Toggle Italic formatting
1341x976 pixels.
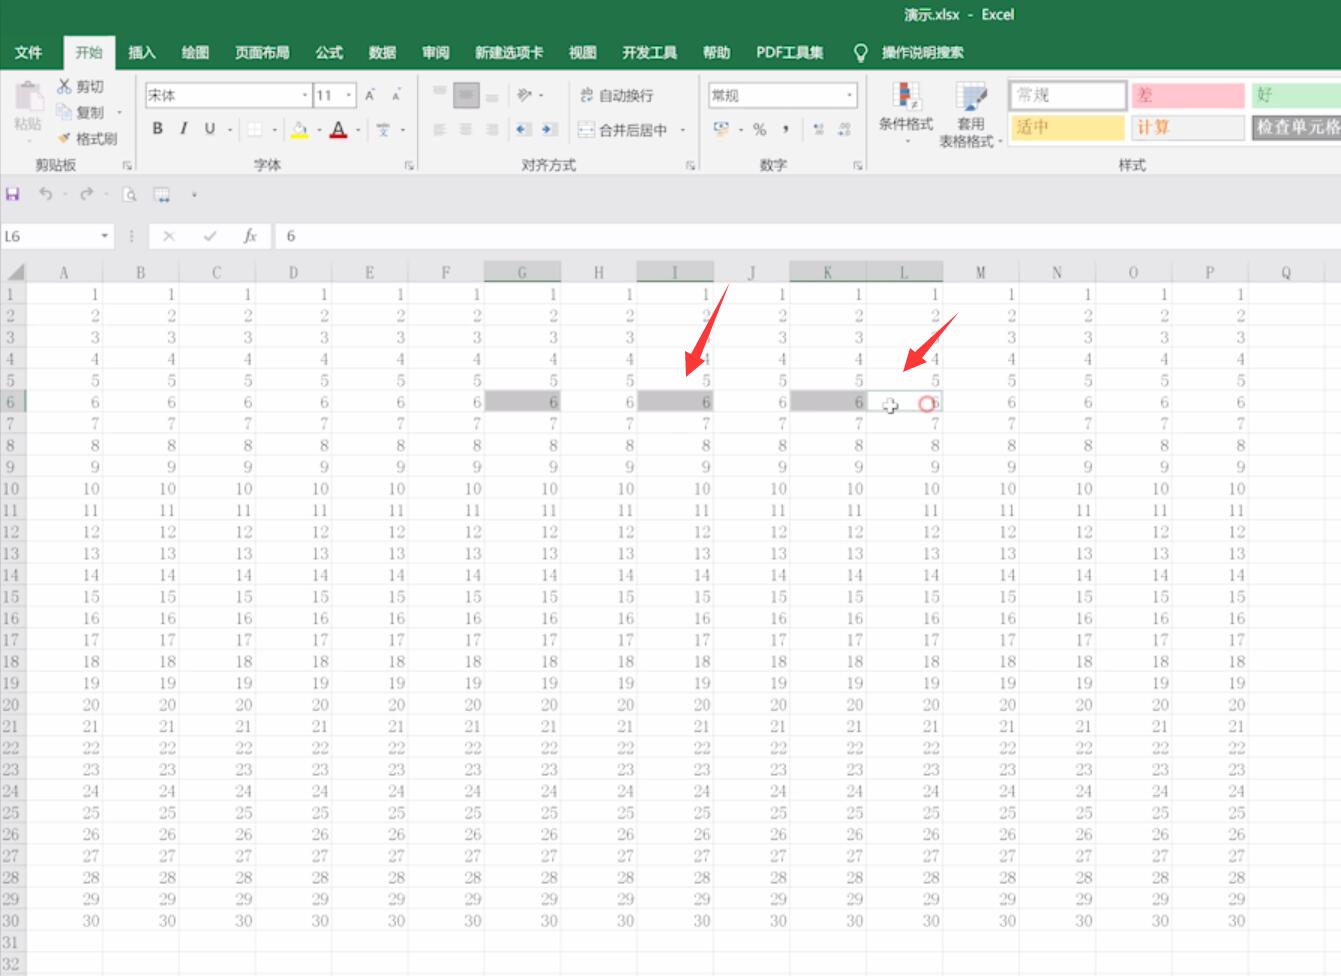click(x=183, y=129)
